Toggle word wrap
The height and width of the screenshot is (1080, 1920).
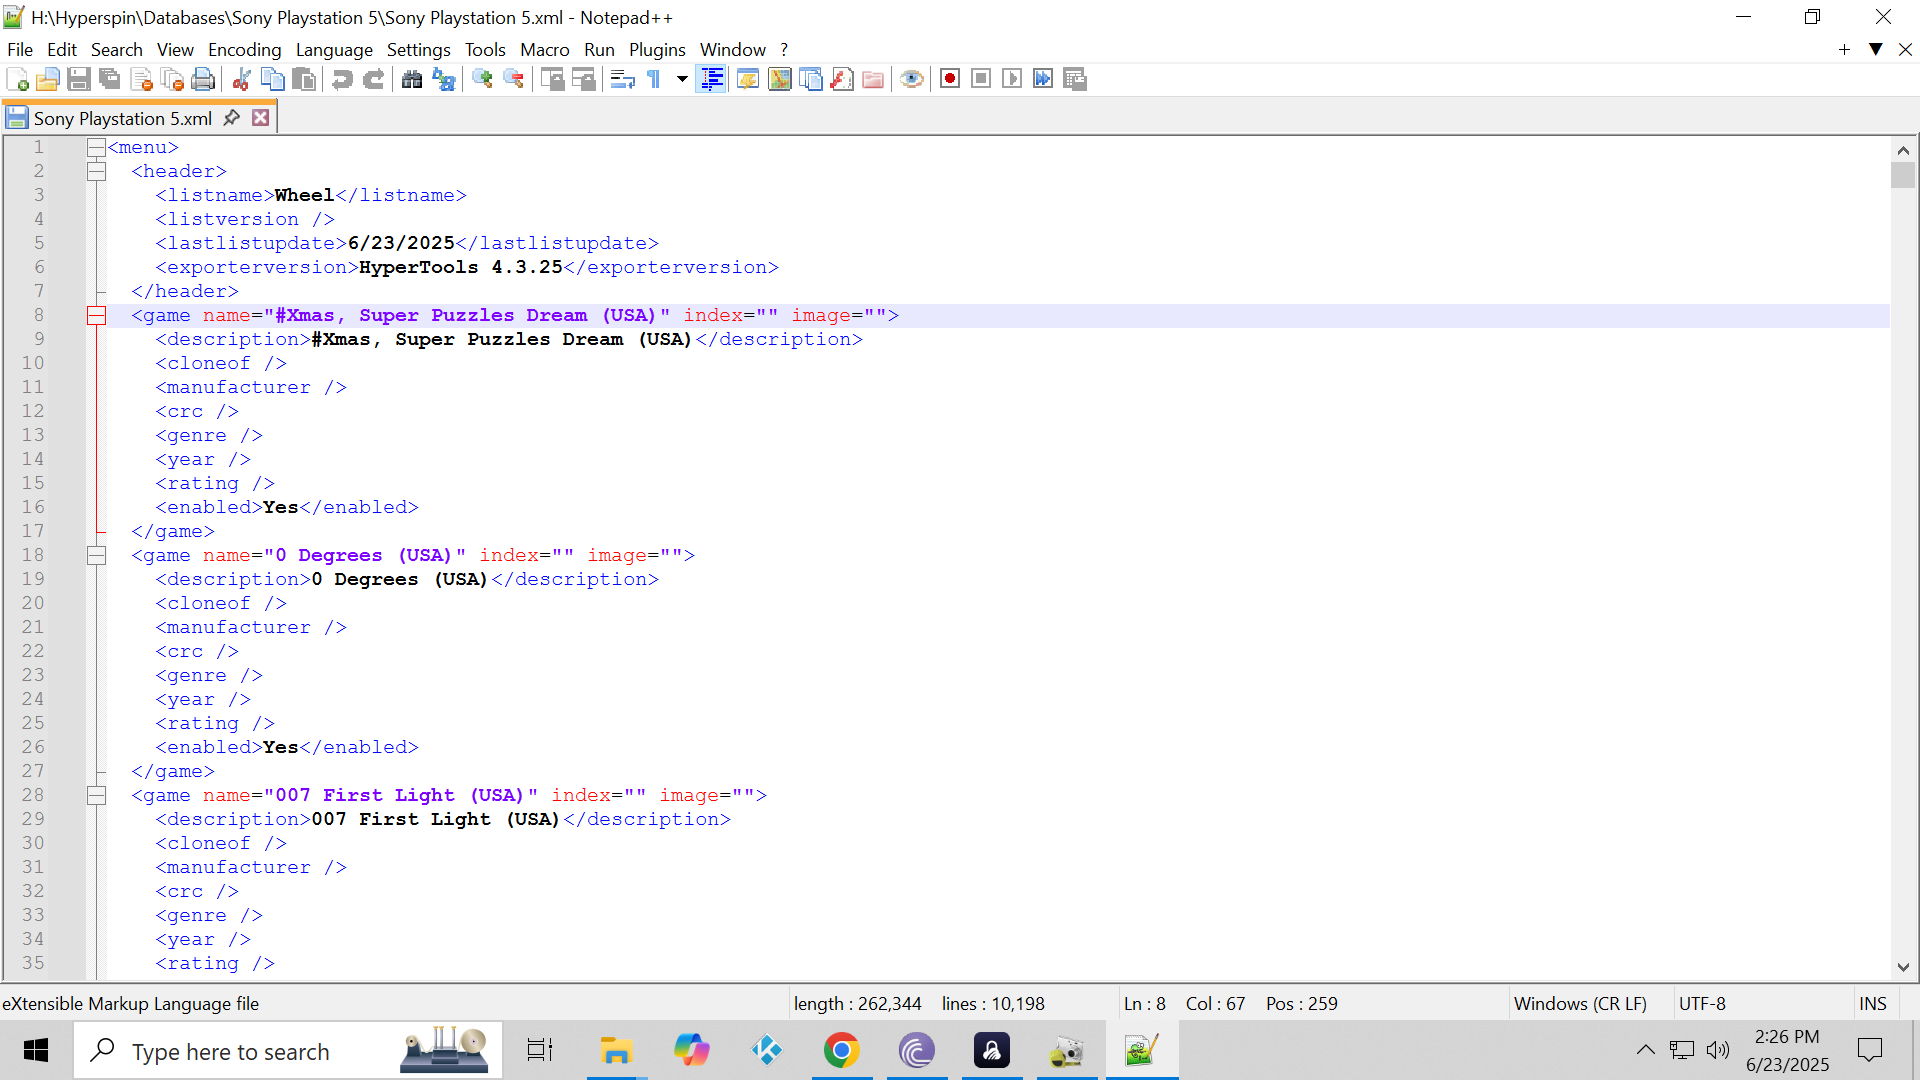[x=622, y=79]
